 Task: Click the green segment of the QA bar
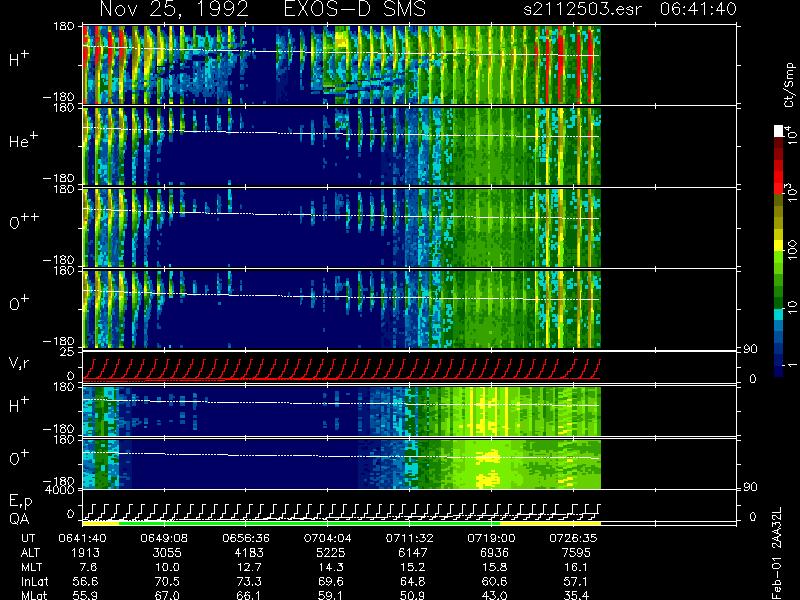click(x=309, y=523)
